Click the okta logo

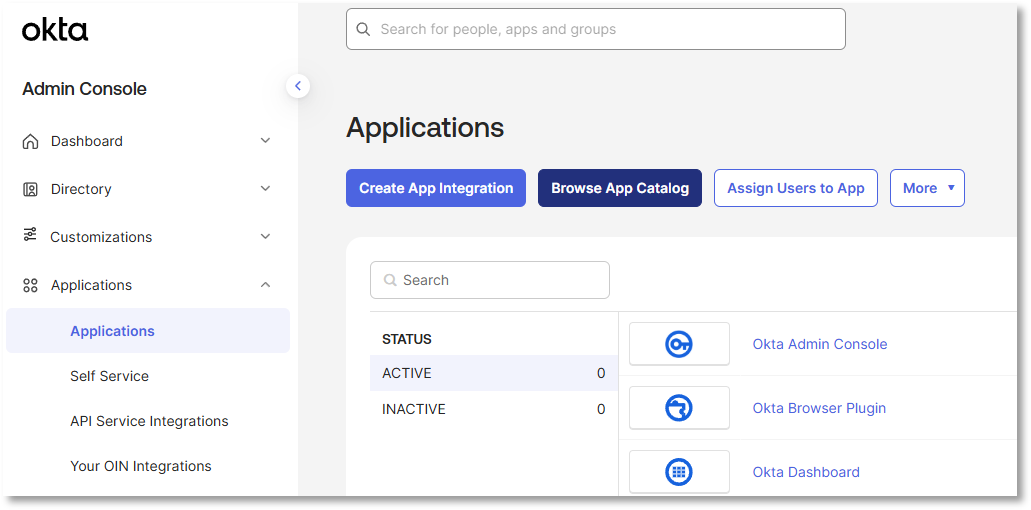[55, 30]
